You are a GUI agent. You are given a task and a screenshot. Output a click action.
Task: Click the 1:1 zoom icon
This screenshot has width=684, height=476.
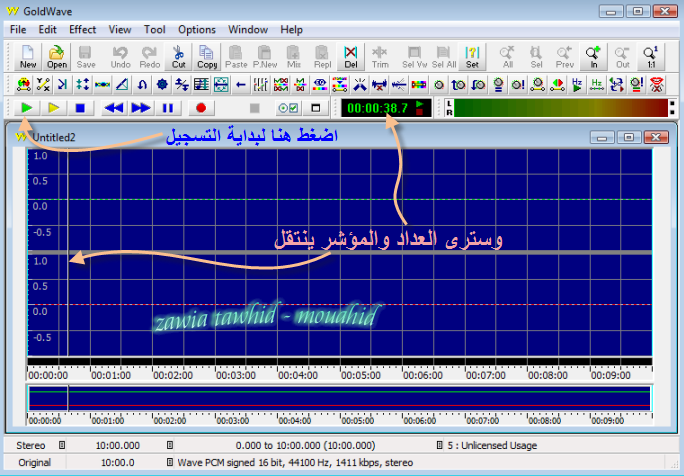coord(651,56)
